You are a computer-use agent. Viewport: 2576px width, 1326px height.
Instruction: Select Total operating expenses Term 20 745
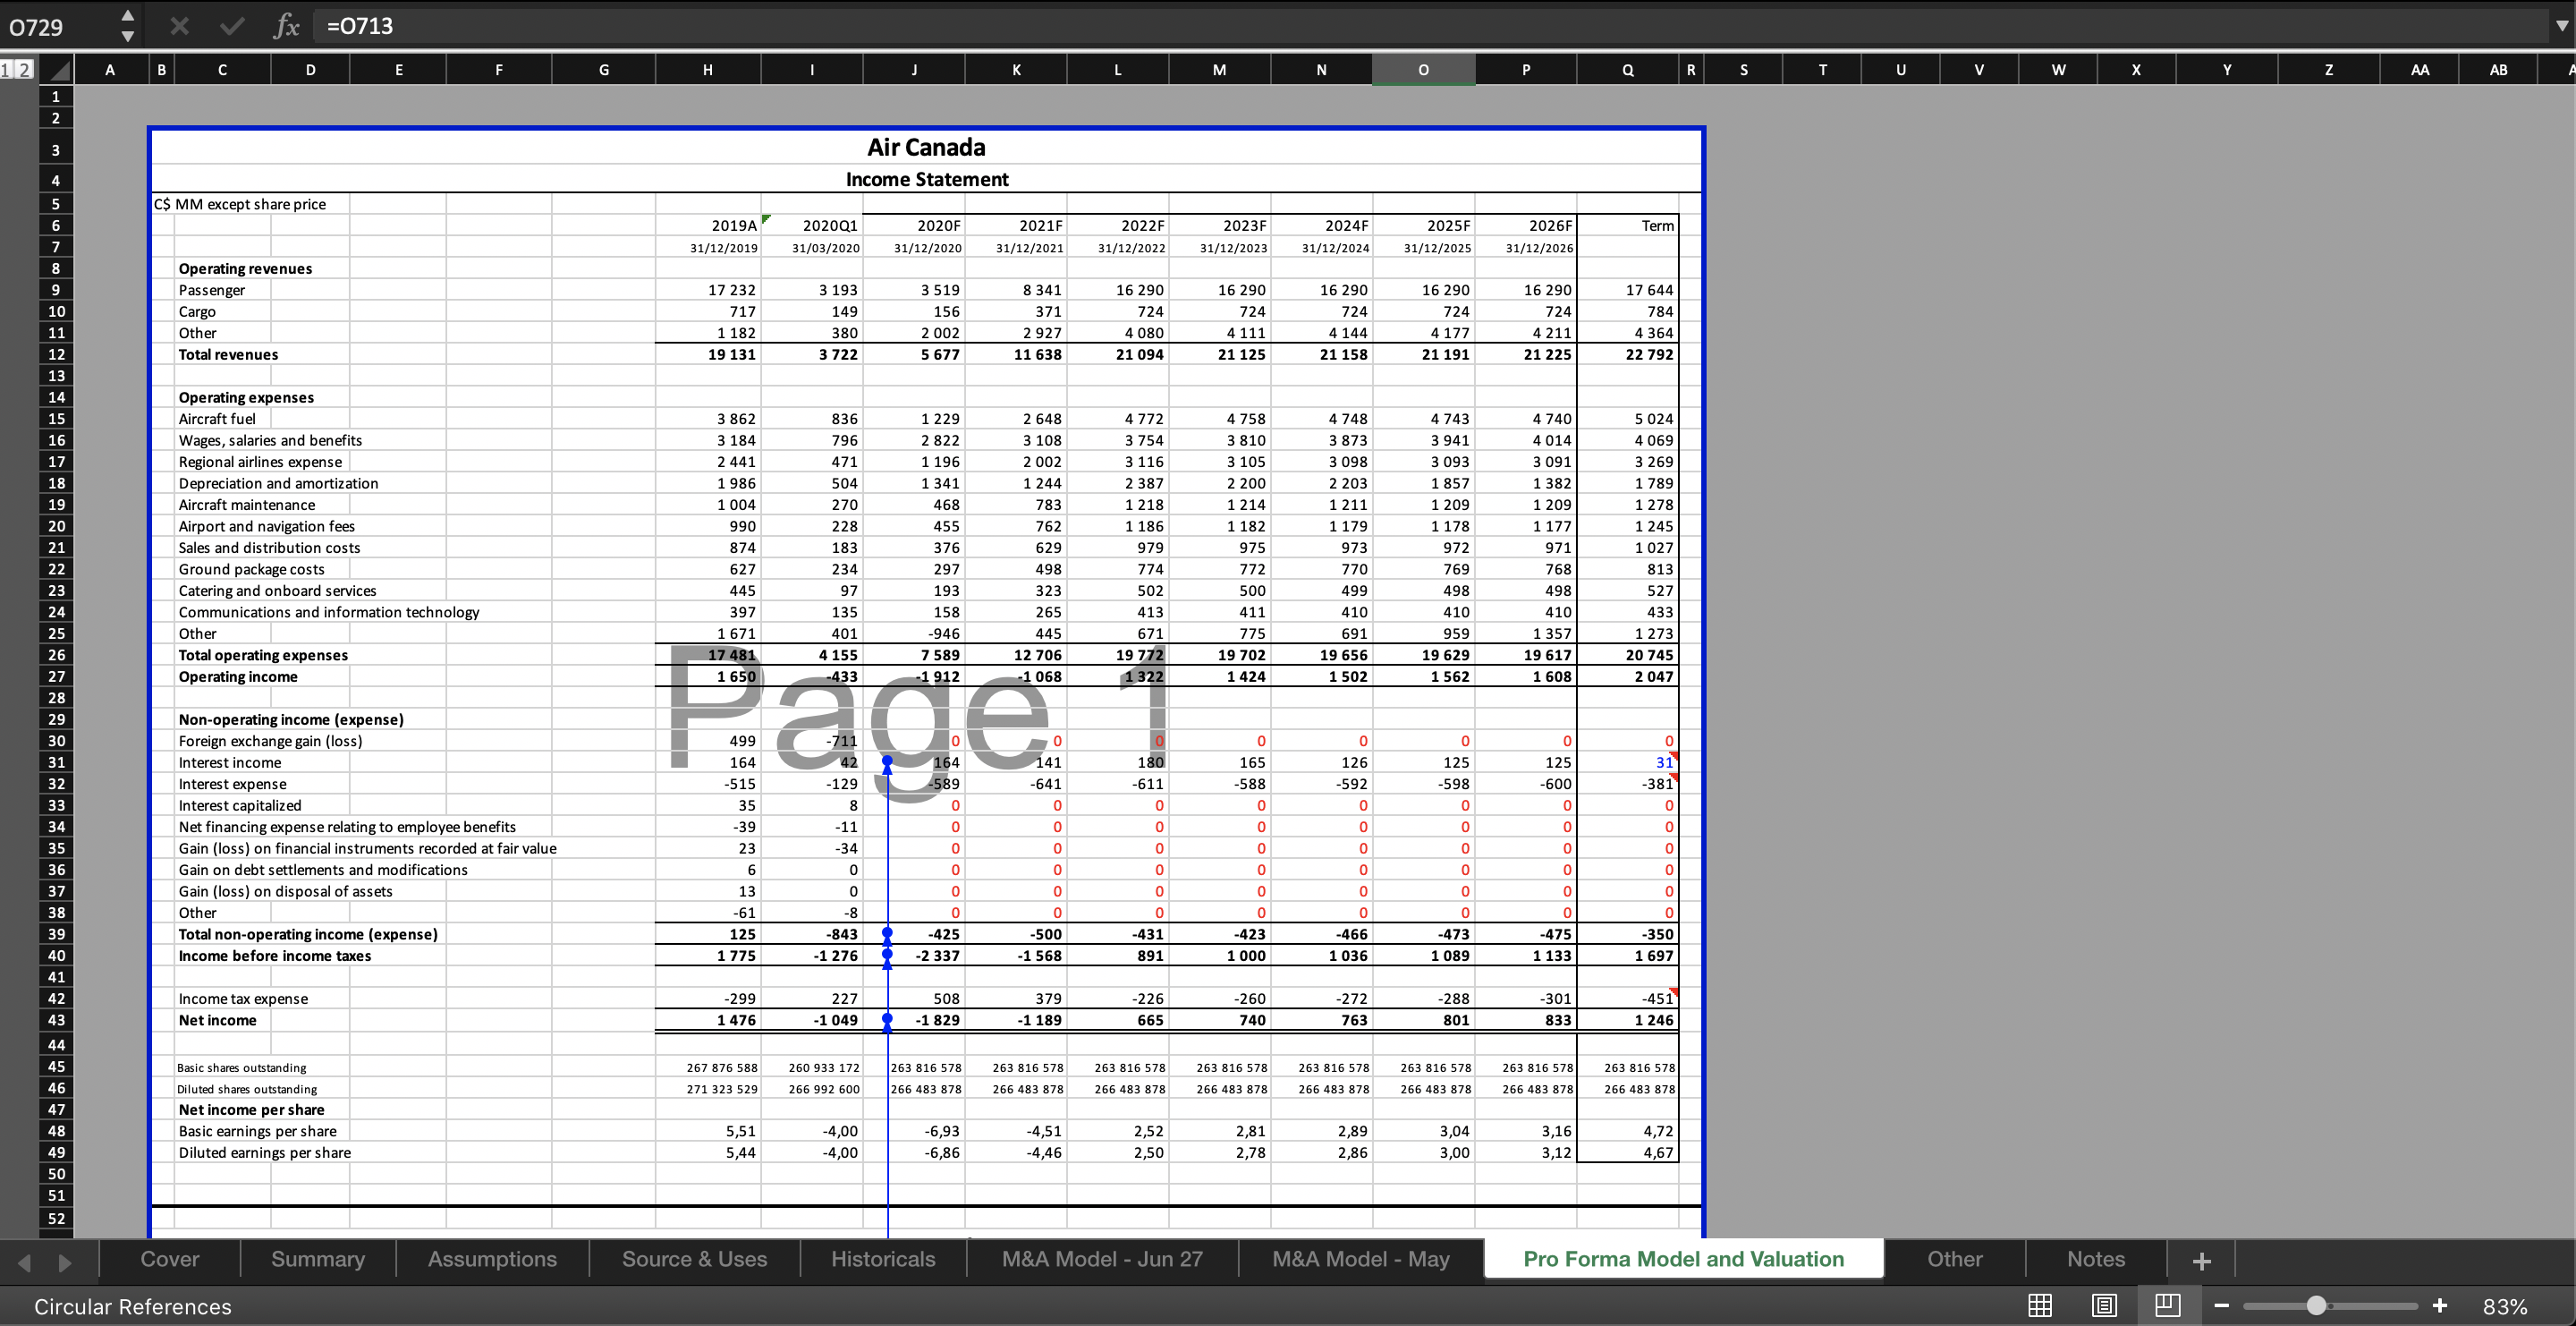[1627, 655]
